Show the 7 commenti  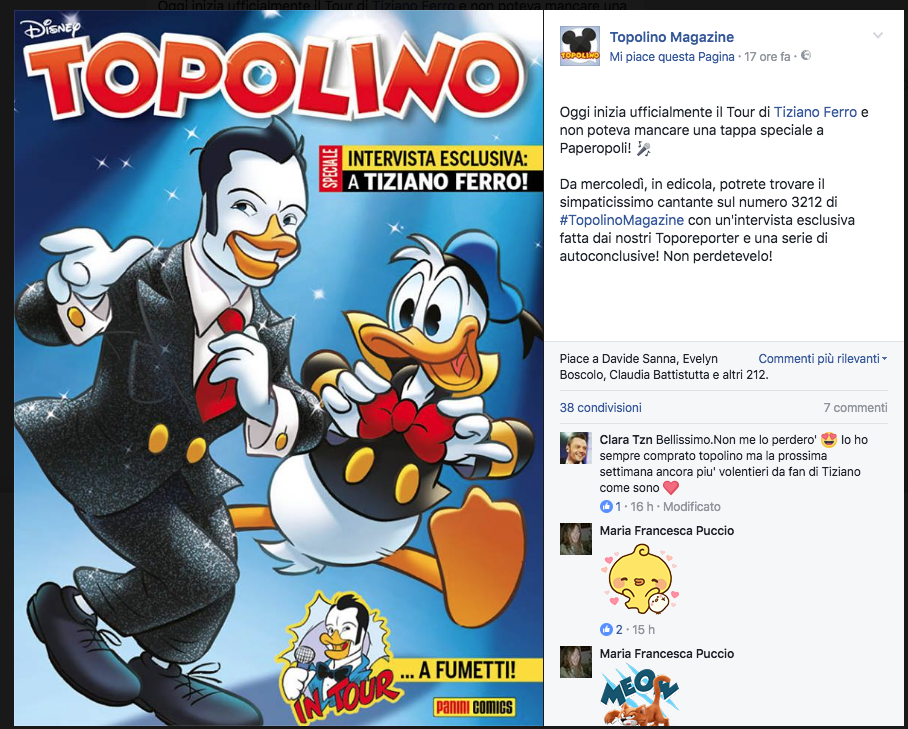click(x=855, y=408)
